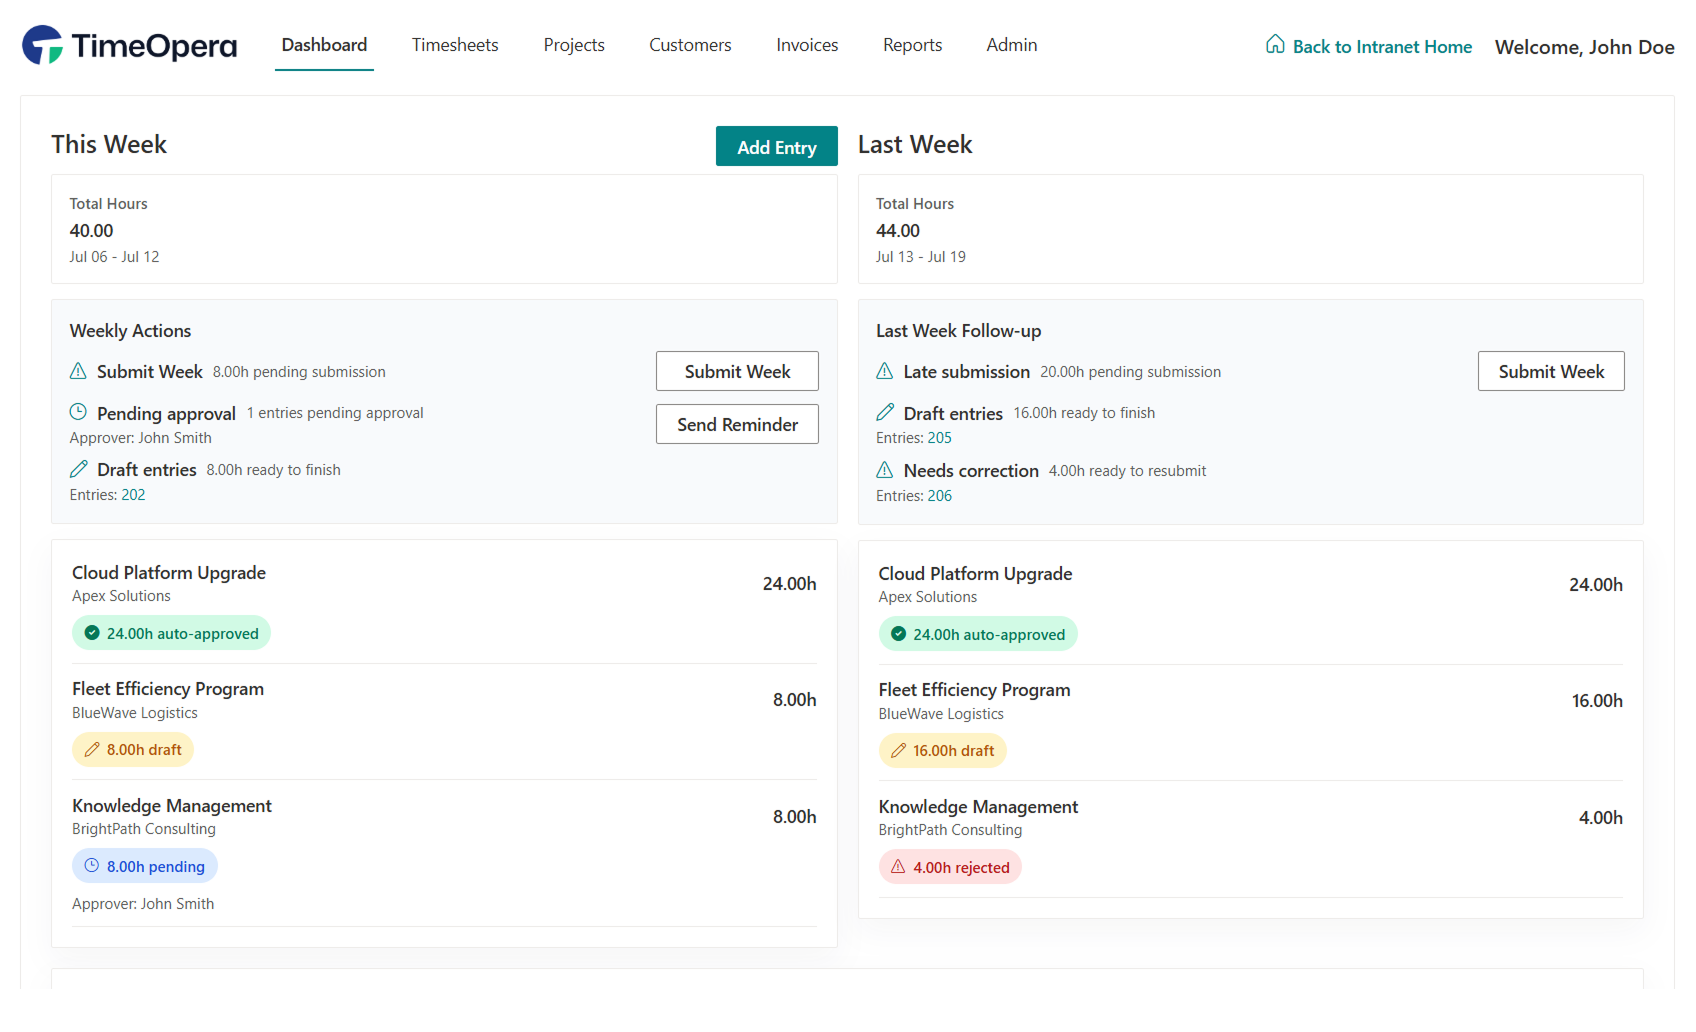Click Approver: John Smith under the 8.00h pending badge
This screenshot has height=1032, width=1696.
coord(143,904)
